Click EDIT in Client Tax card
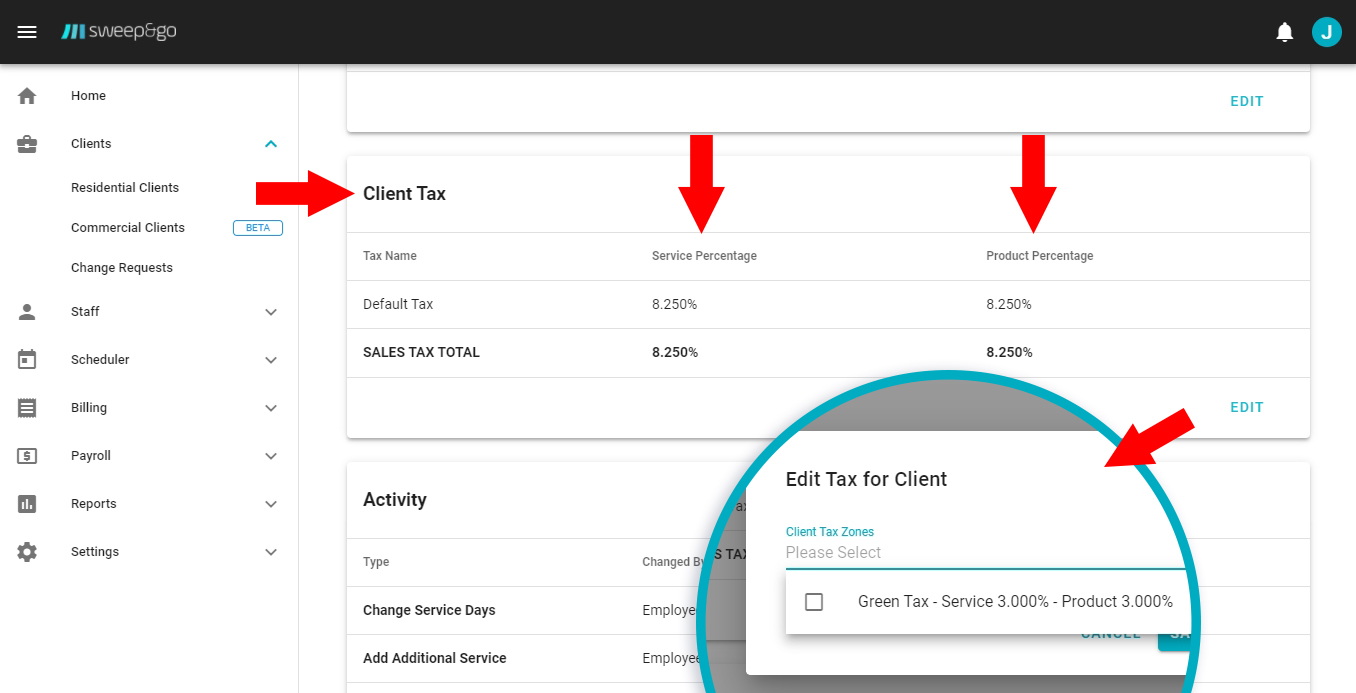Viewport: 1356px width, 693px height. click(x=1246, y=407)
